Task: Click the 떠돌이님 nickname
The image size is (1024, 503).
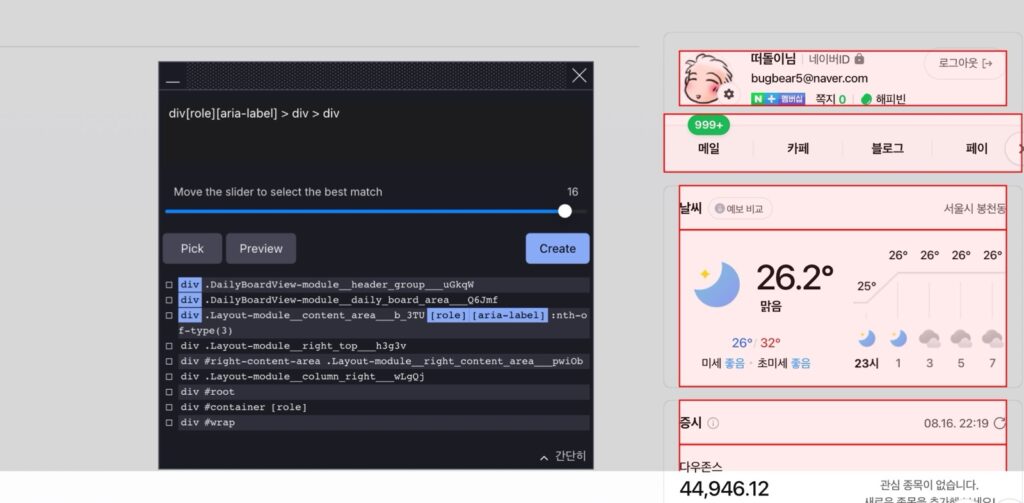Action: (x=773, y=59)
